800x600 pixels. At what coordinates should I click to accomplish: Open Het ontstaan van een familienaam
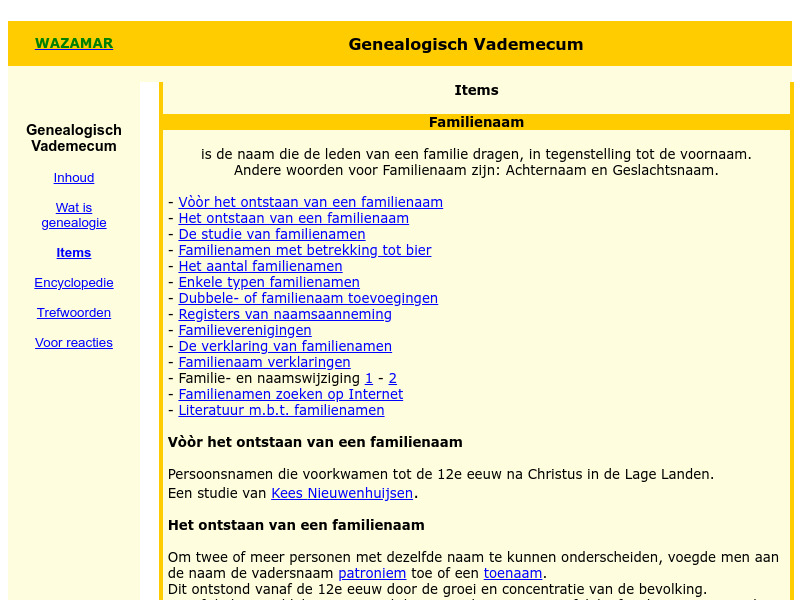[x=293, y=217]
